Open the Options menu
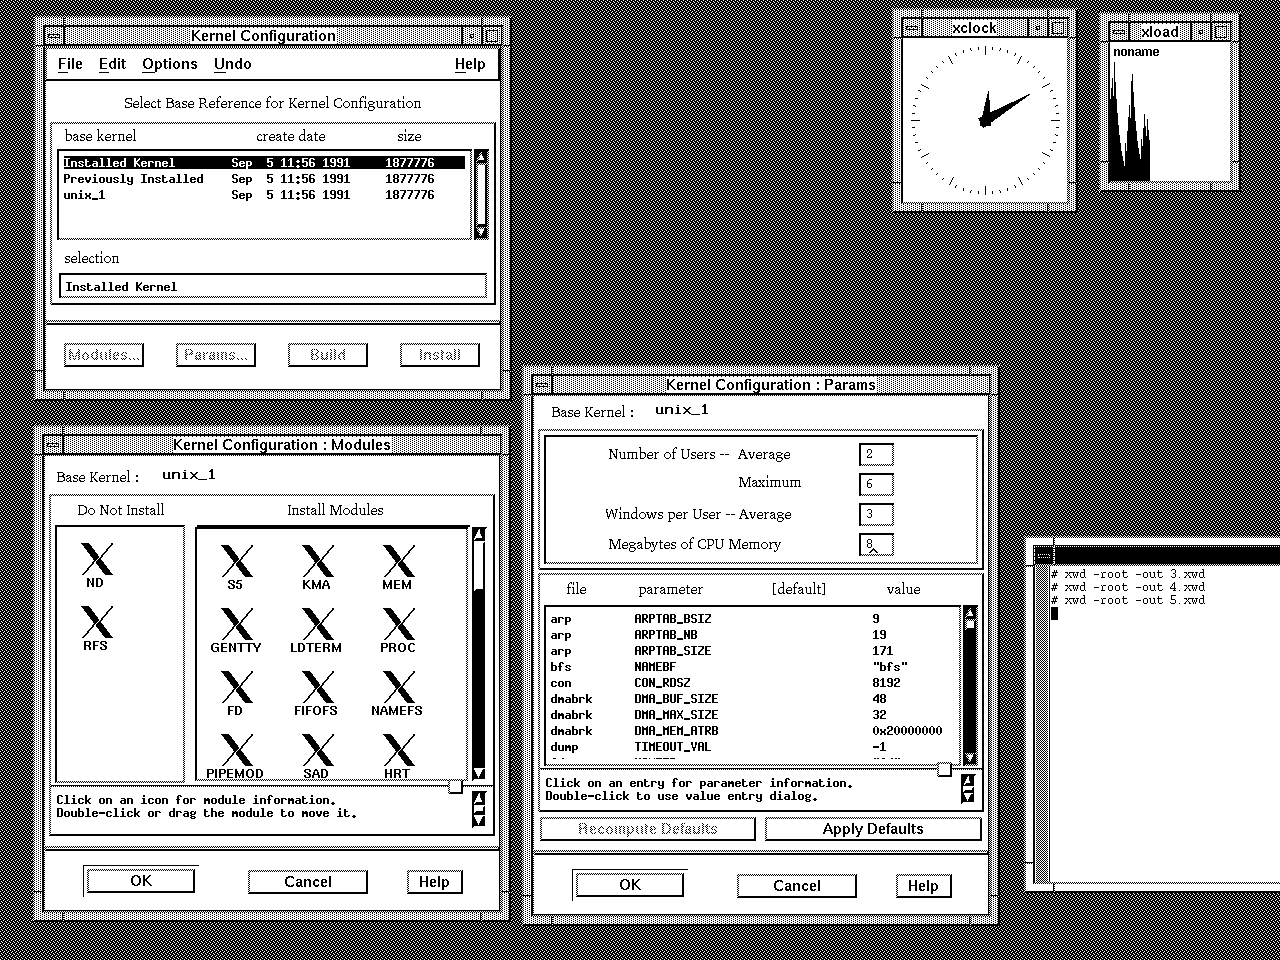Viewport: 1280px width, 960px height. (x=169, y=64)
